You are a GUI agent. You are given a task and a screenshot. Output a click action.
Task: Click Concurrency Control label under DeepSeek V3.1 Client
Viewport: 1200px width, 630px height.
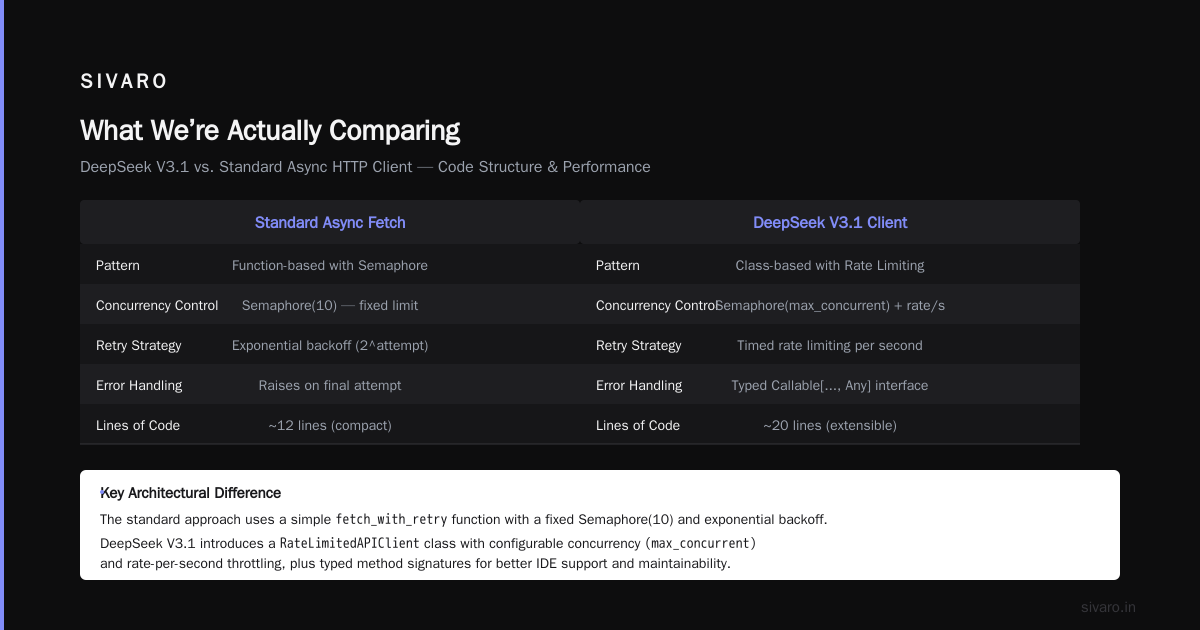coord(657,305)
